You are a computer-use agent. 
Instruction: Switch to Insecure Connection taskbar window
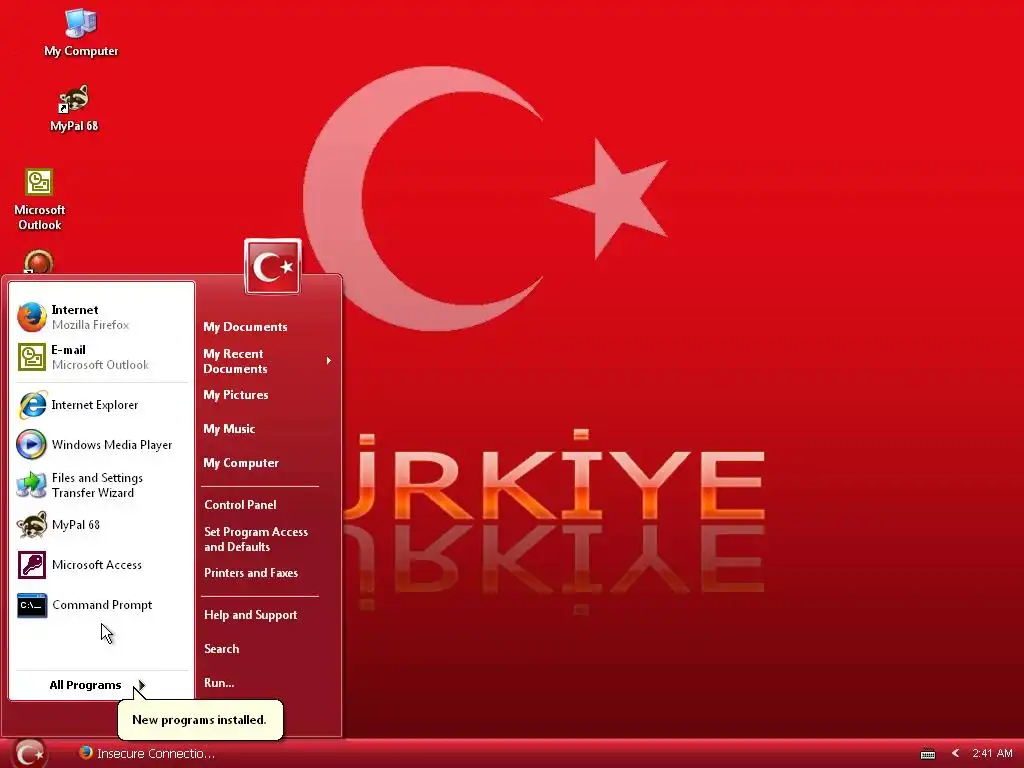click(x=147, y=753)
